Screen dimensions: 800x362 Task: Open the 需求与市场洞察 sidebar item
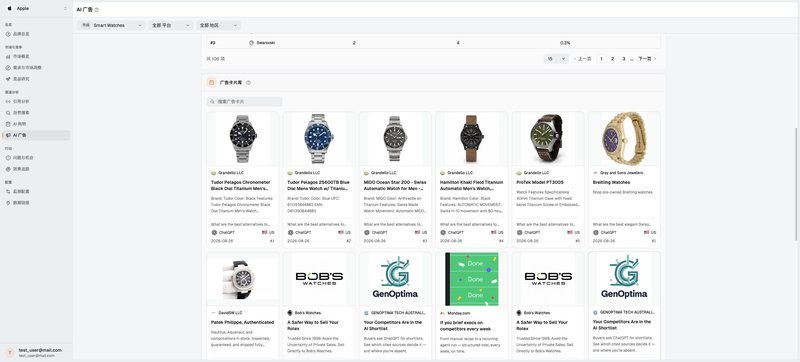point(36,68)
